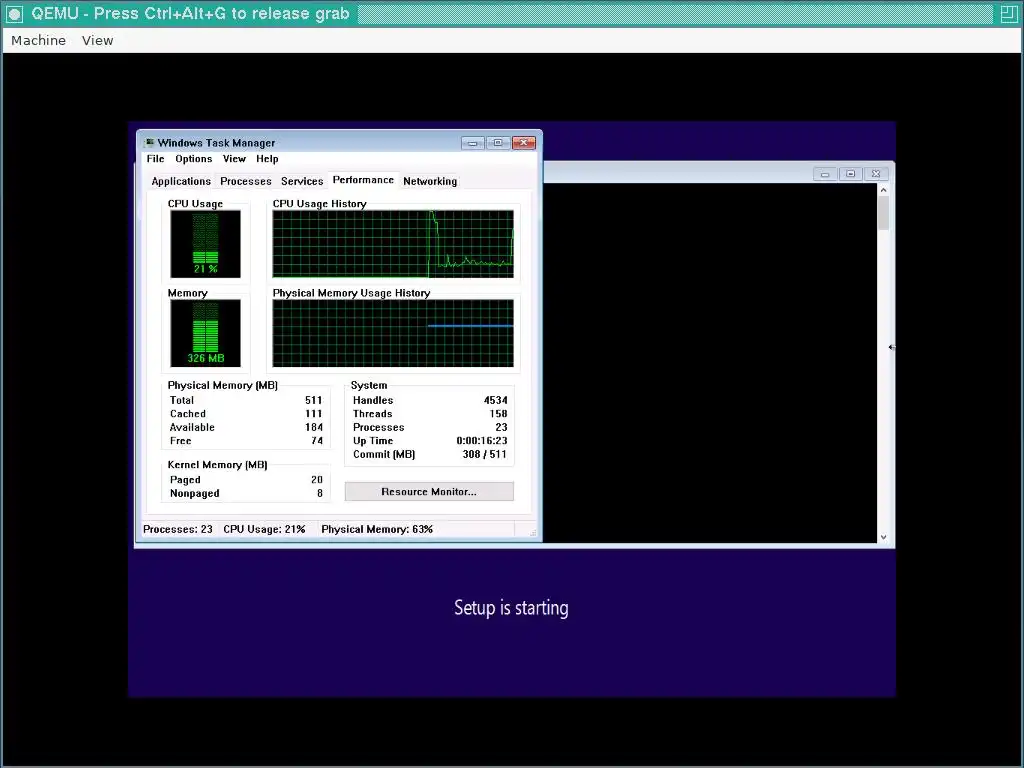1024x768 pixels.
Task: Click the QEMU title bar left icon
Action: 14,14
